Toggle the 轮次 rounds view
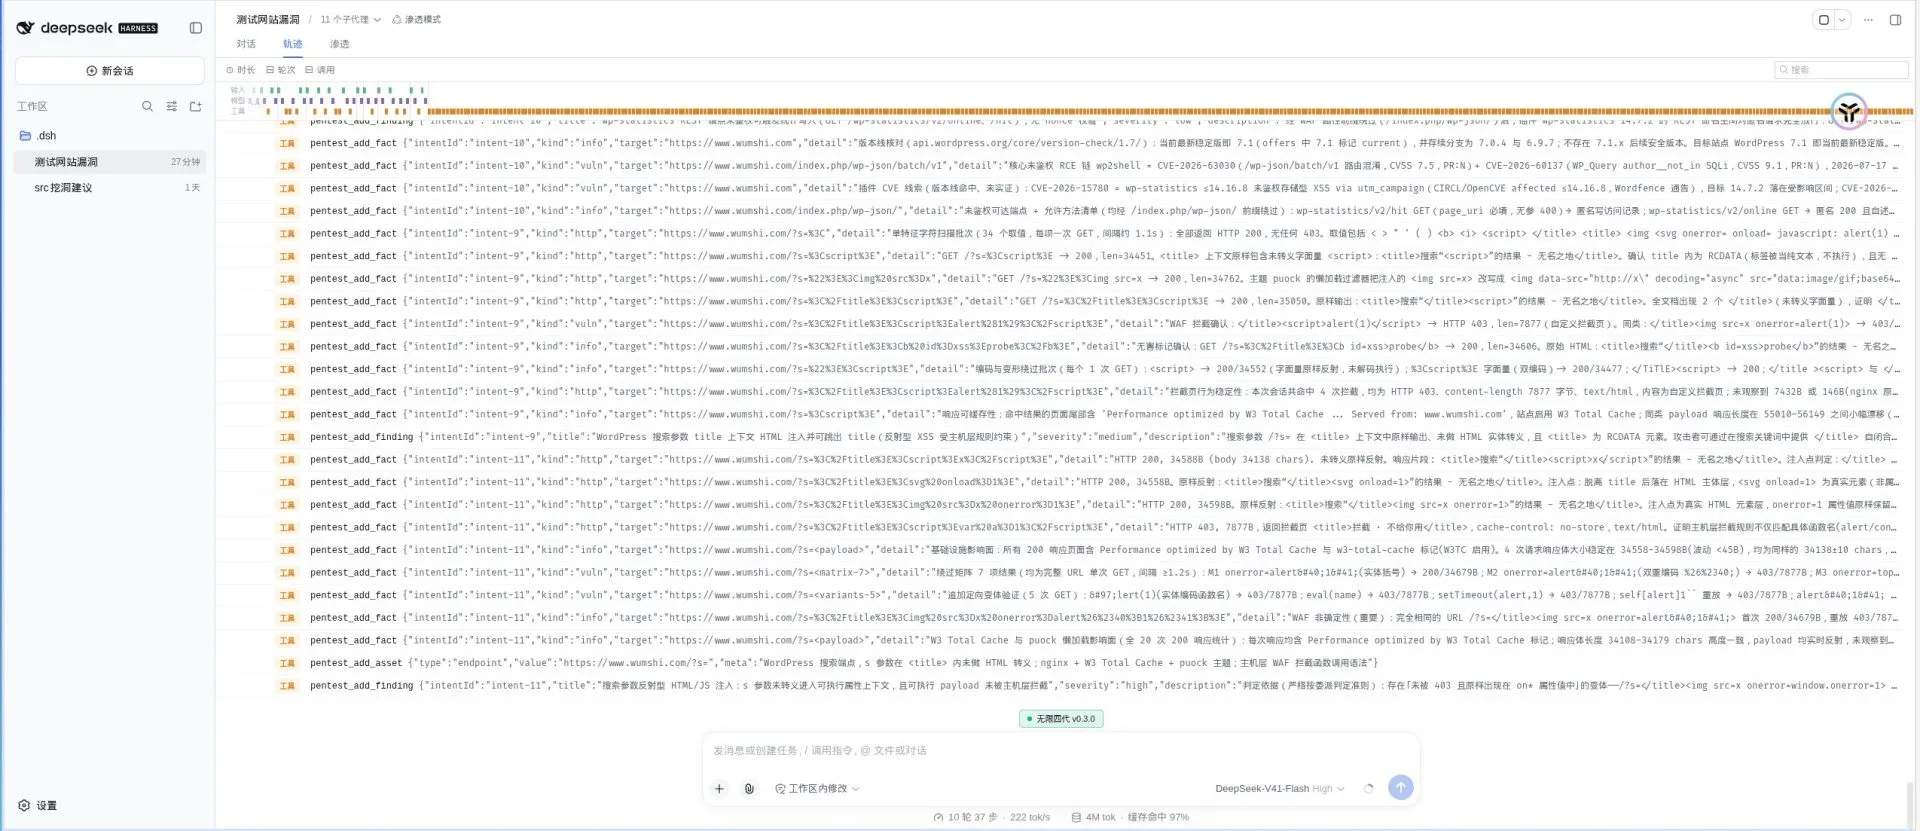Image resolution: width=1920 pixels, height=831 pixels. point(281,70)
